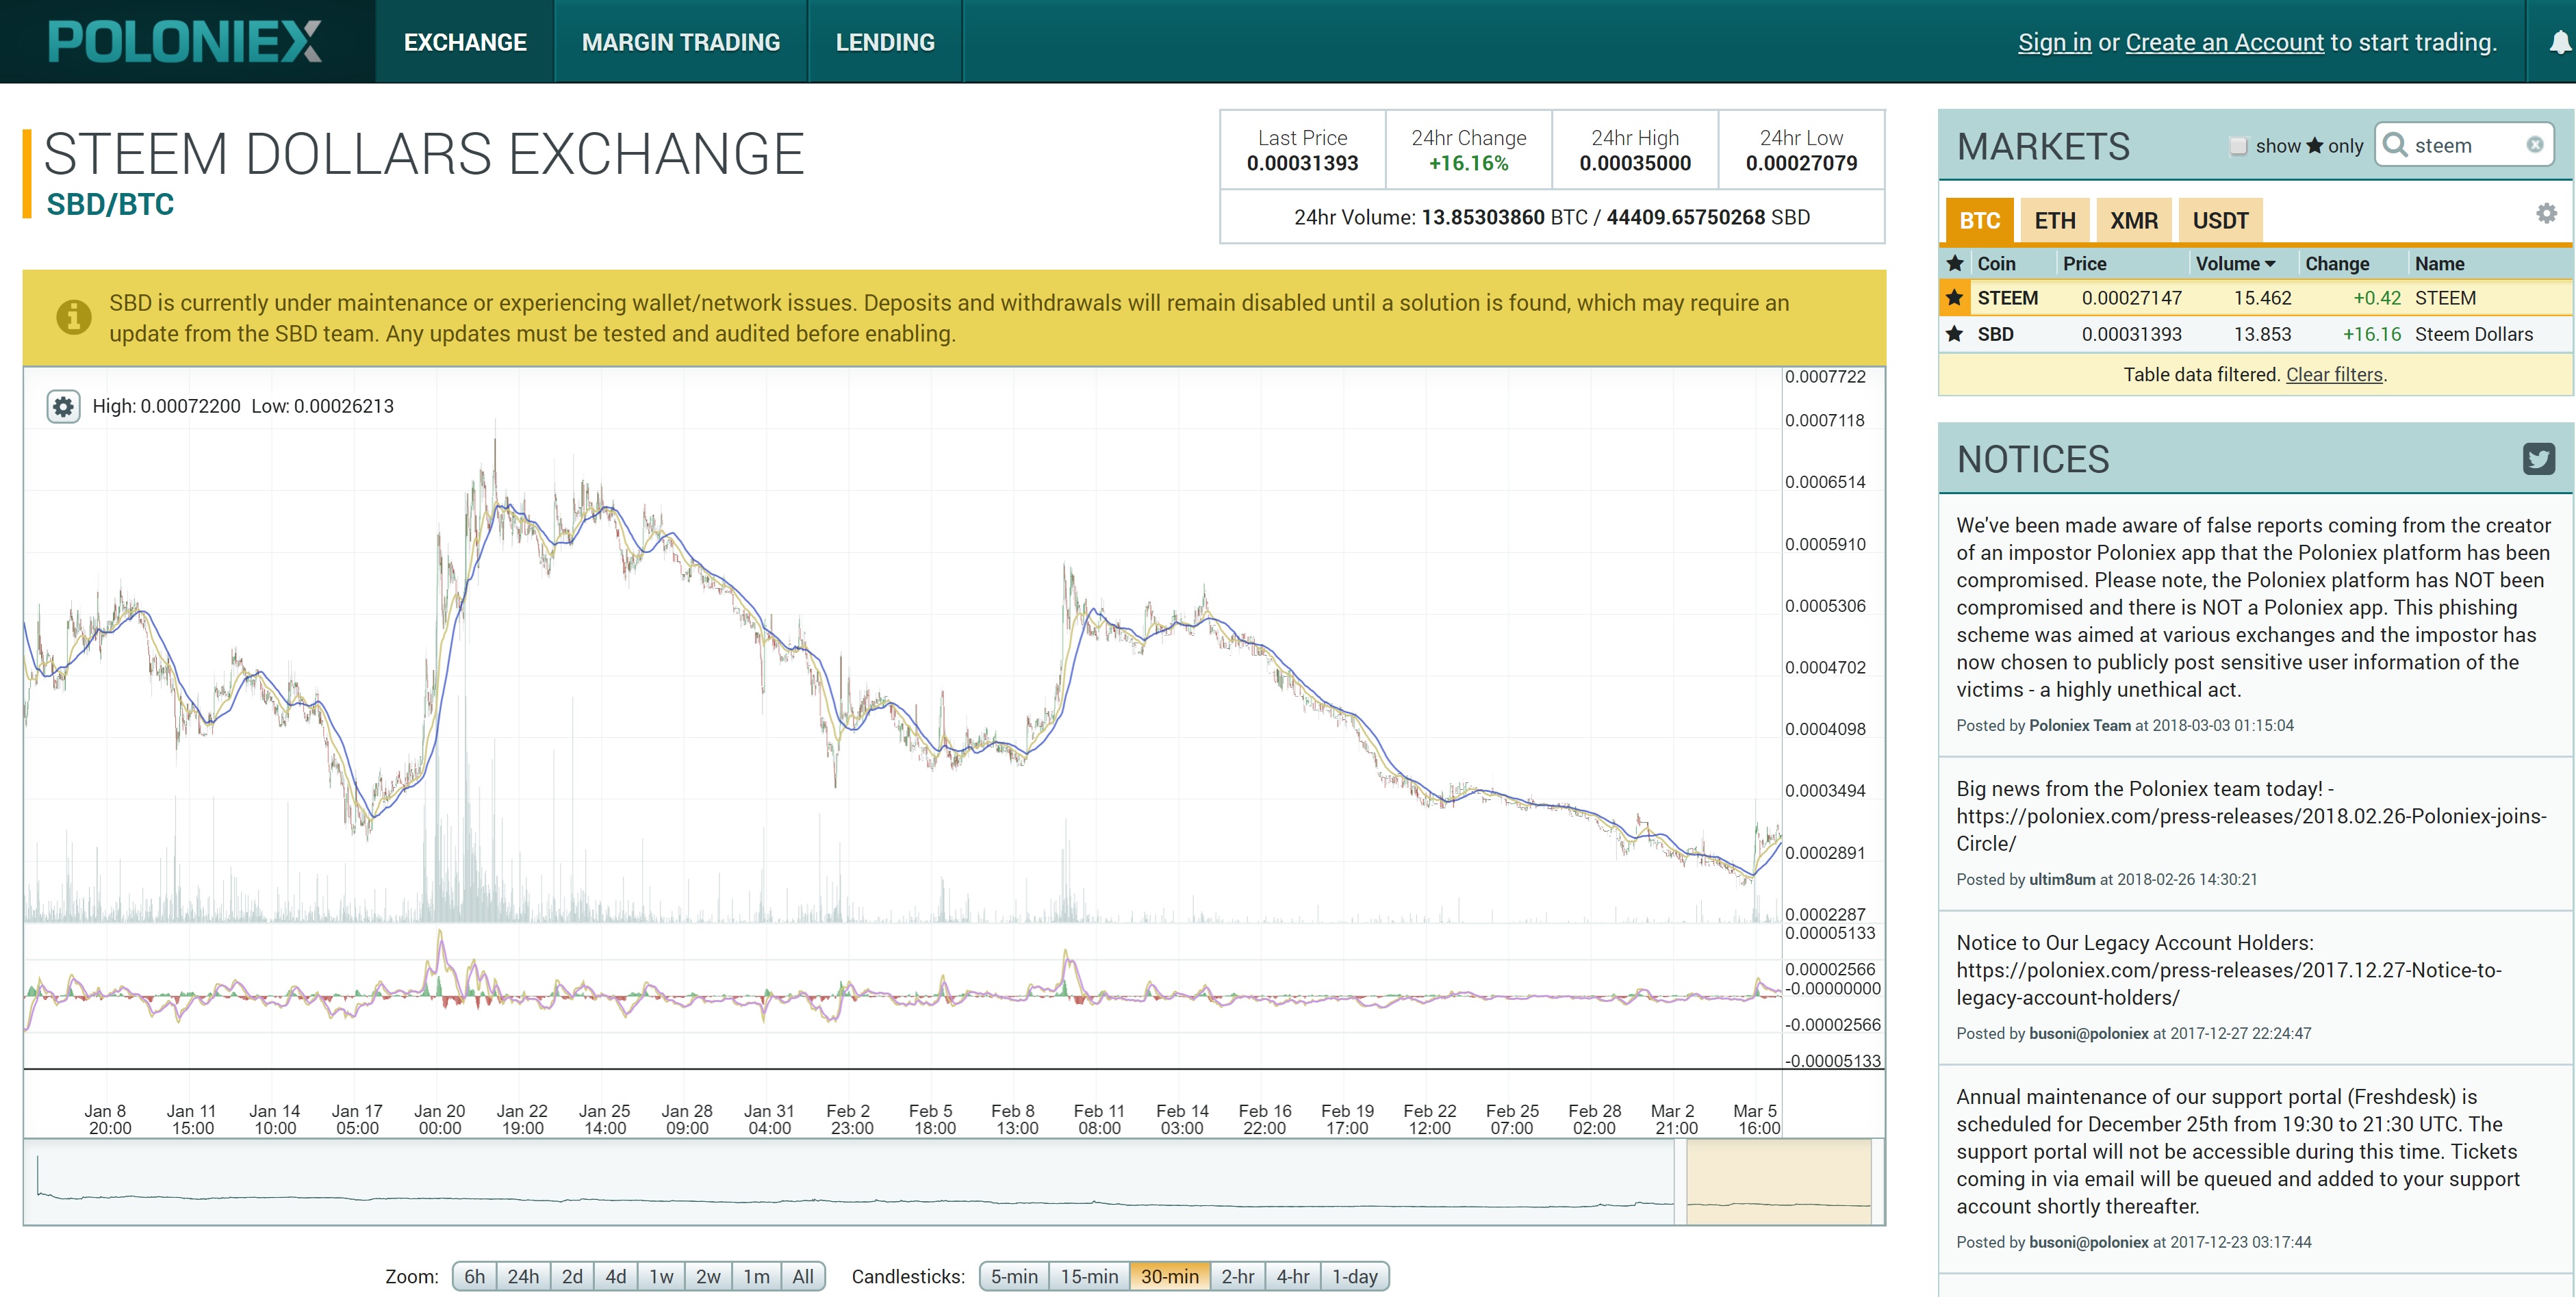Set chart zoom to 1m
This screenshot has height=1297, width=2576.
756,1276
